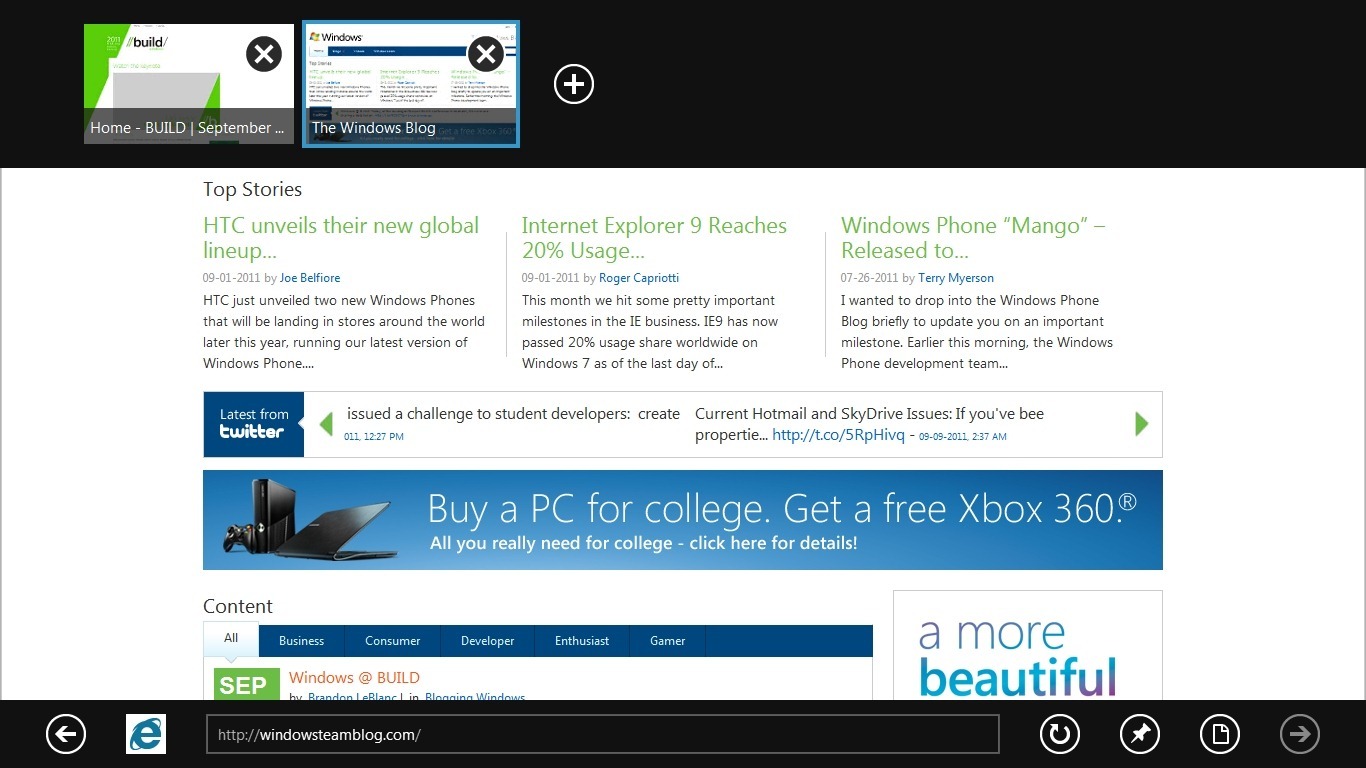Click the 'Top Stories' heading
The width and height of the screenshot is (1366, 768).
point(252,189)
